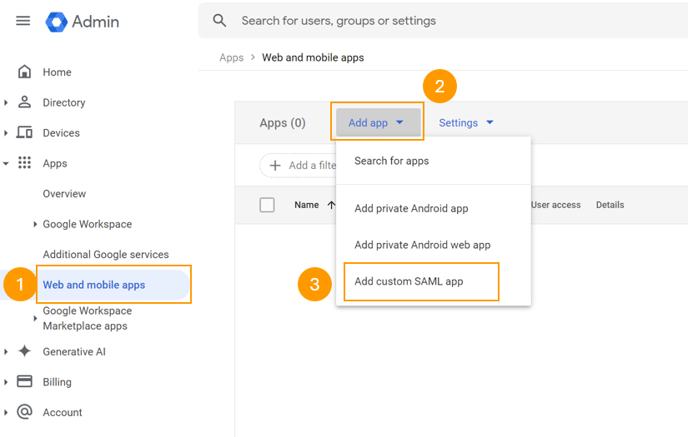Collapse the Apps section arrow
The height and width of the screenshot is (437, 688).
coord(7,163)
